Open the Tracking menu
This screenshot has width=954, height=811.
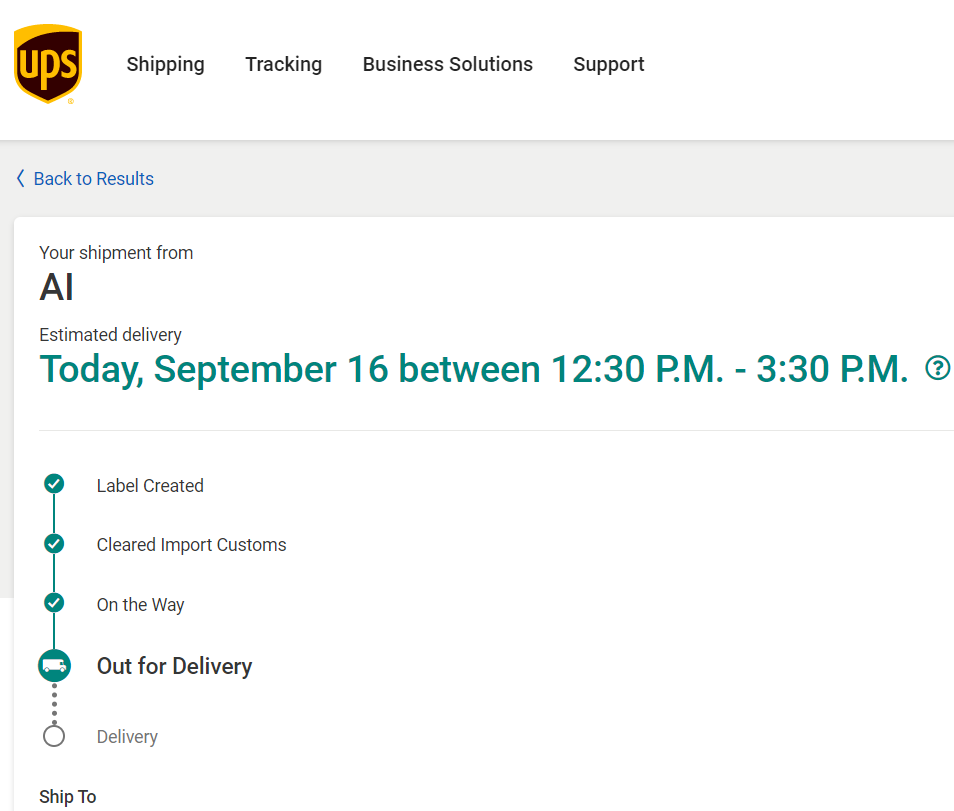284,64
